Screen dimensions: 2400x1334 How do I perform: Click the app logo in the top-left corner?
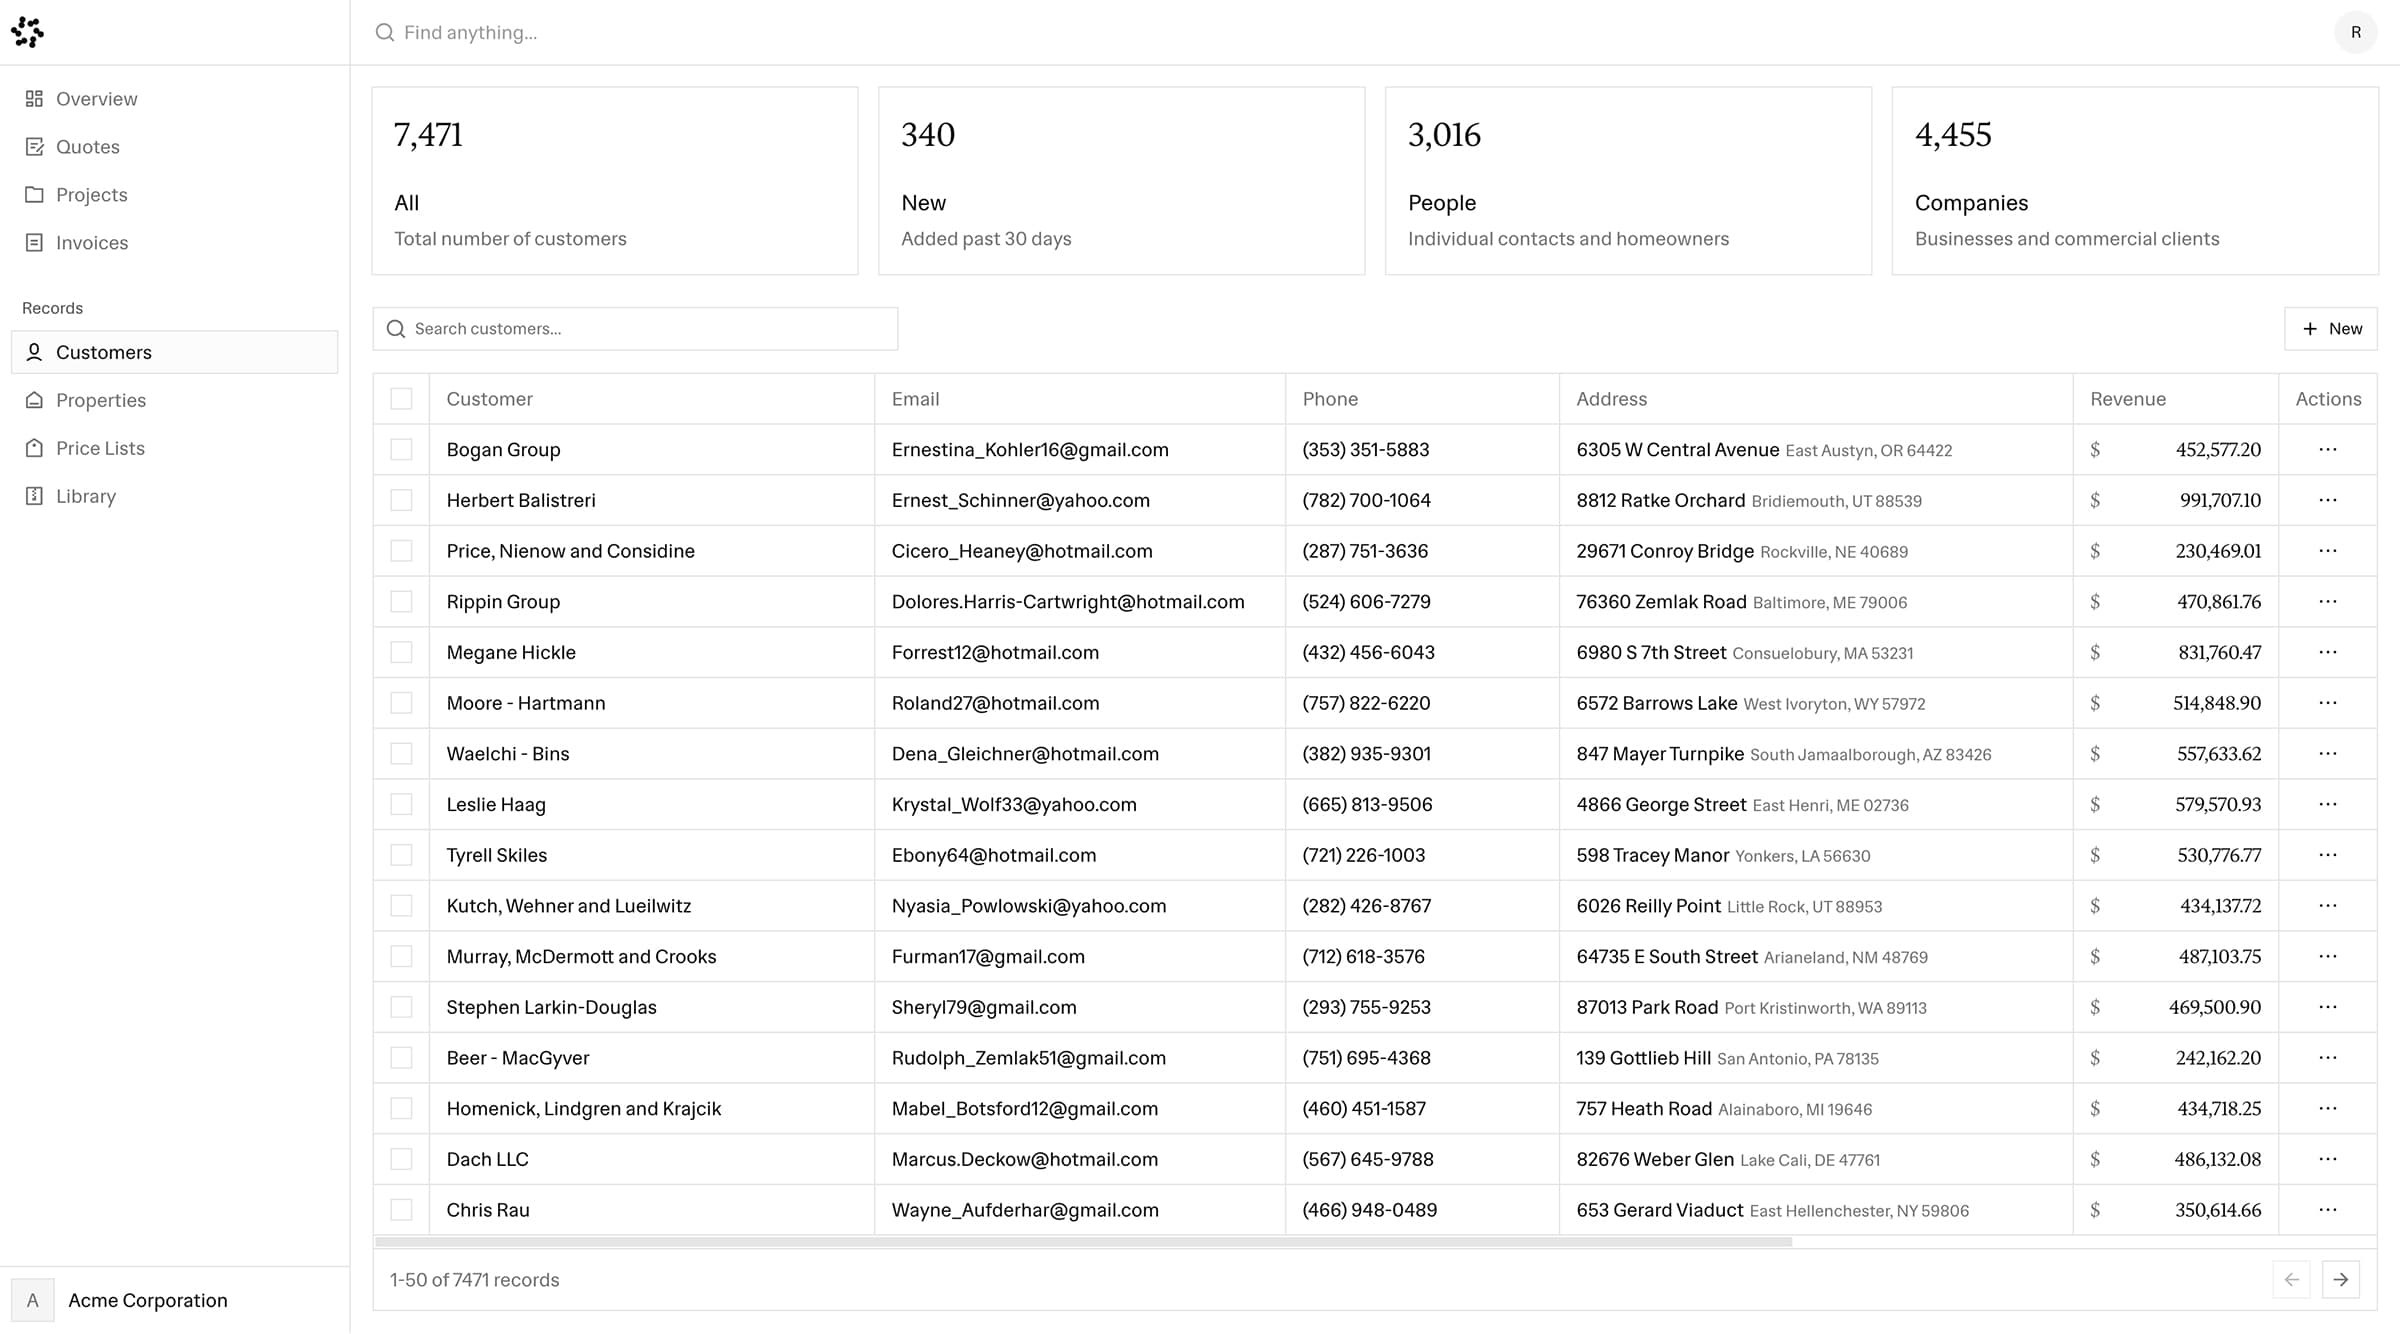click(x=28, y=31)
